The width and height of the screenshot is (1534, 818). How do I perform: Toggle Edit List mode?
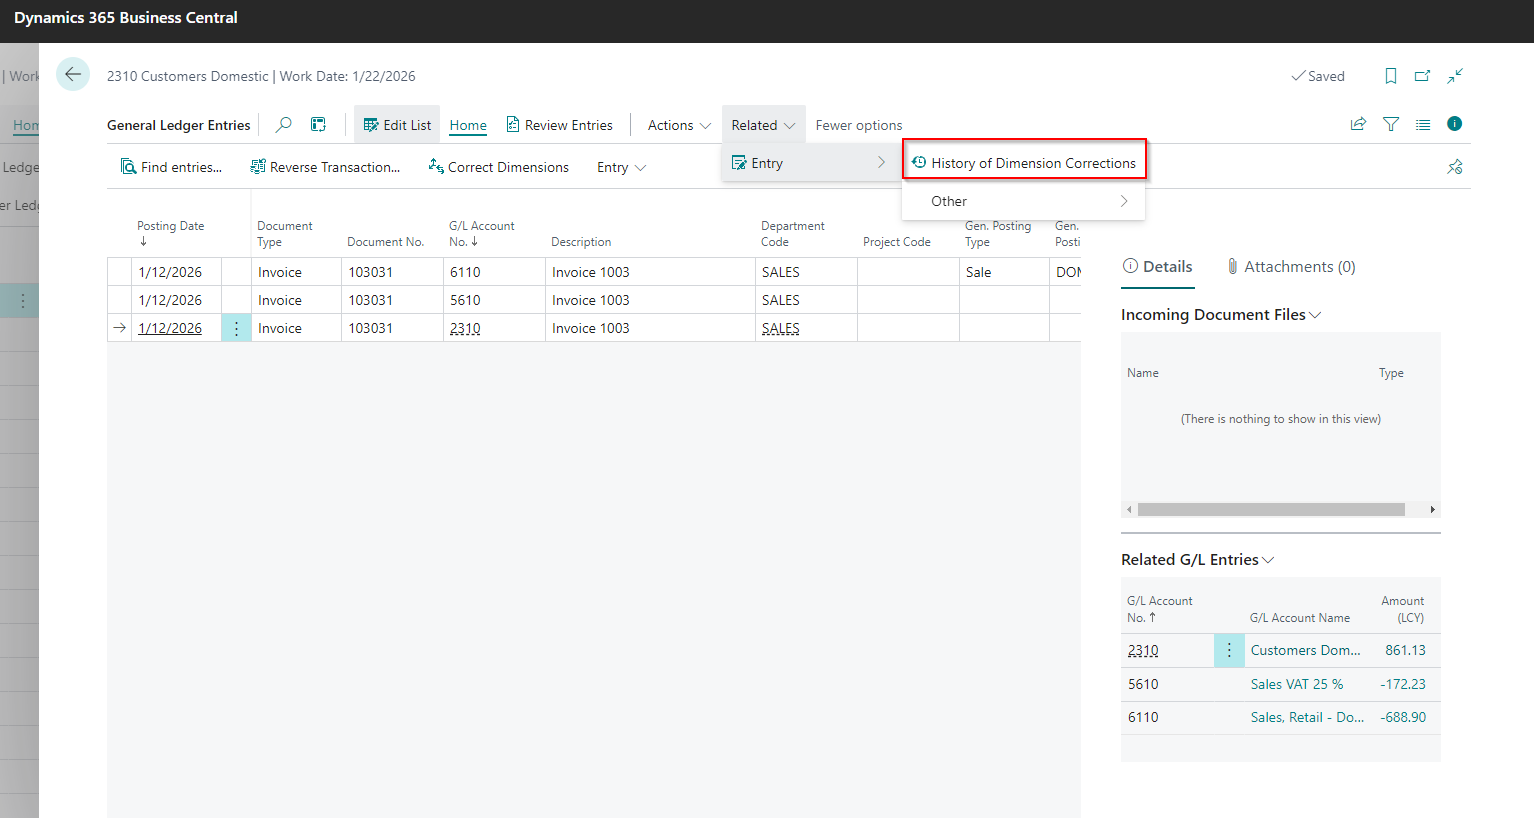tap(396, 124)
